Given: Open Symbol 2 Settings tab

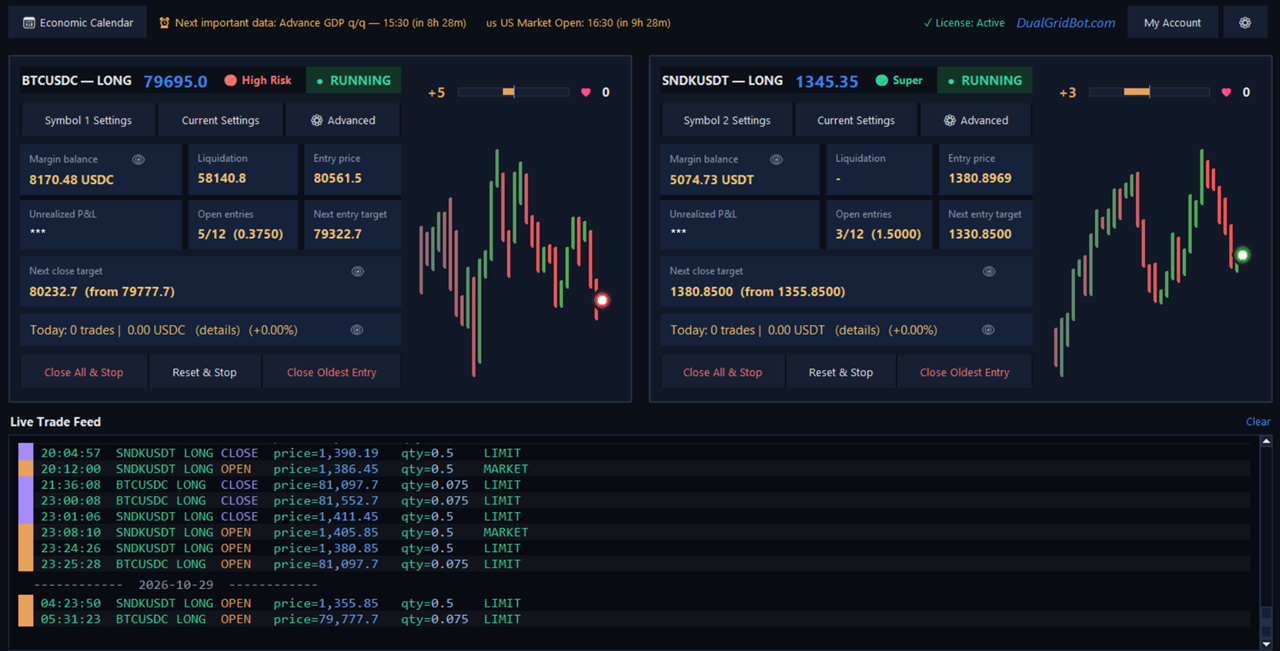Looking at the screenshot, I should (727, 120).
